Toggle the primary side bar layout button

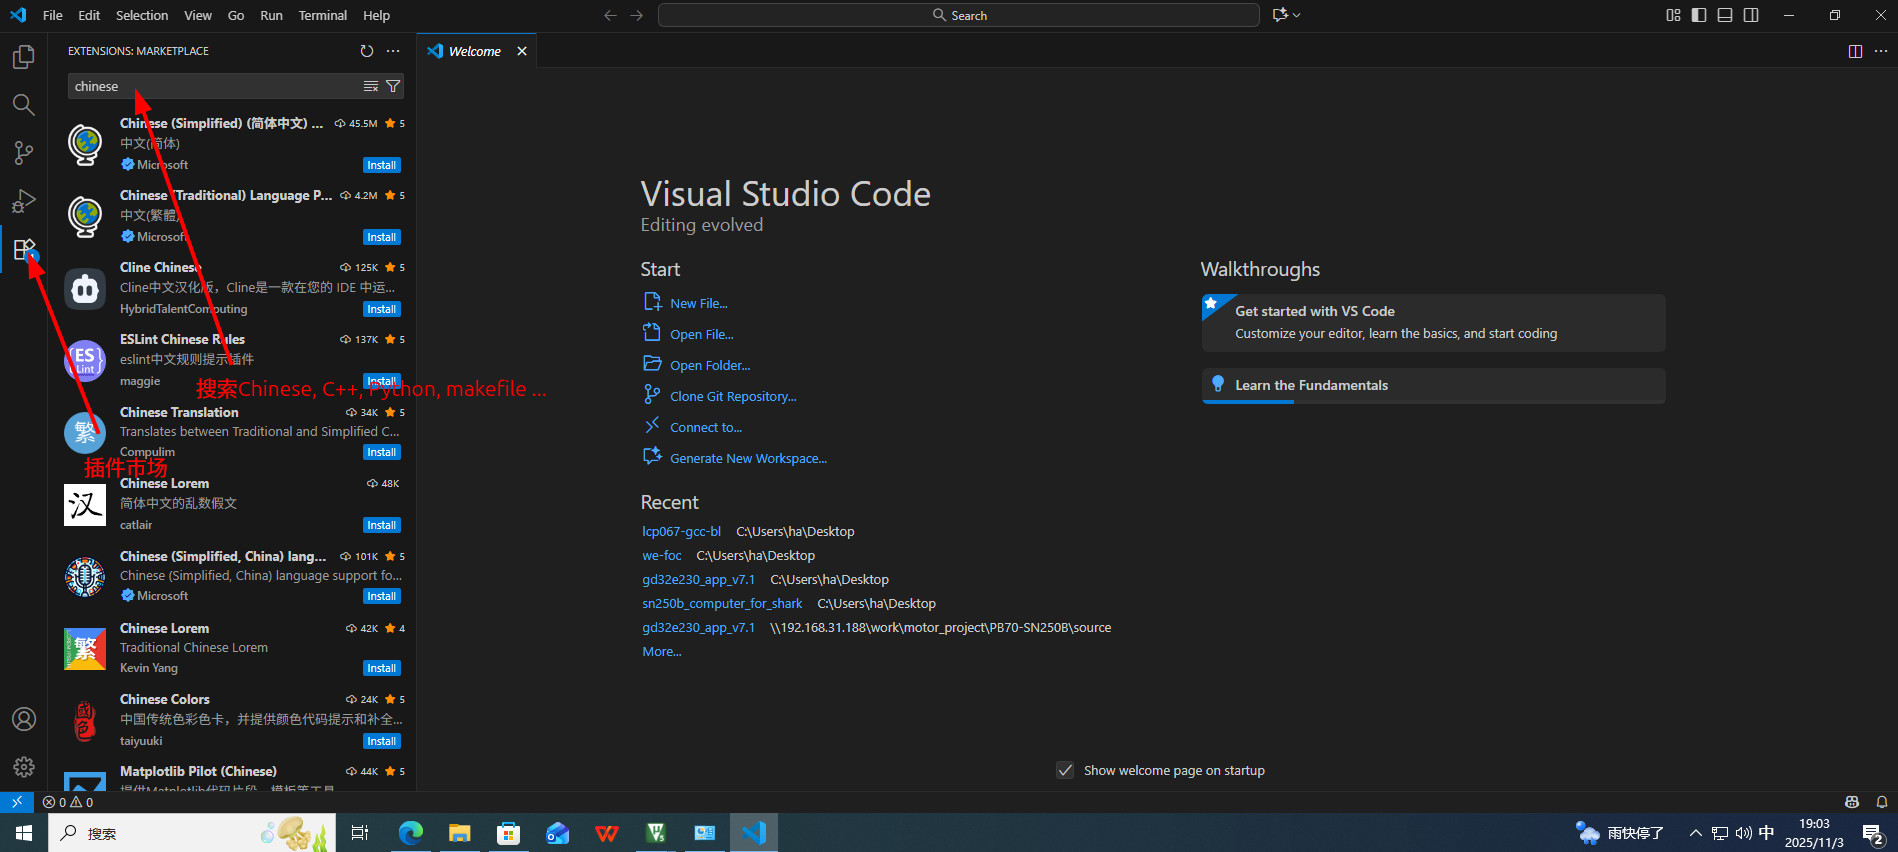tap(1699, 15)
